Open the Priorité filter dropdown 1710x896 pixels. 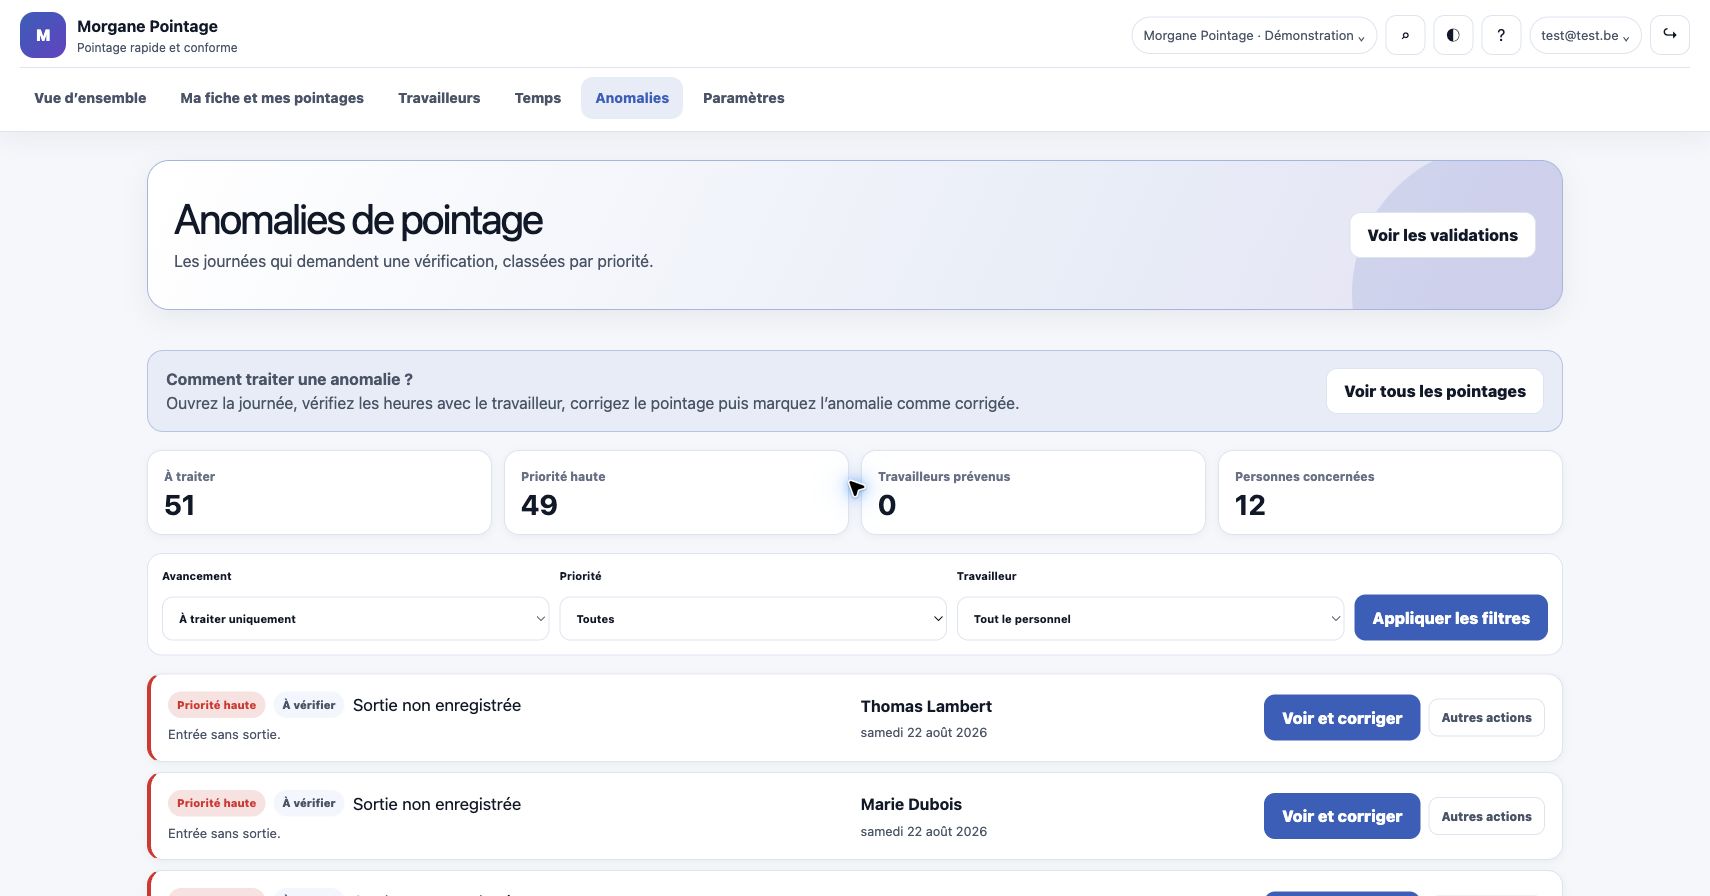[x=753, y=619]
